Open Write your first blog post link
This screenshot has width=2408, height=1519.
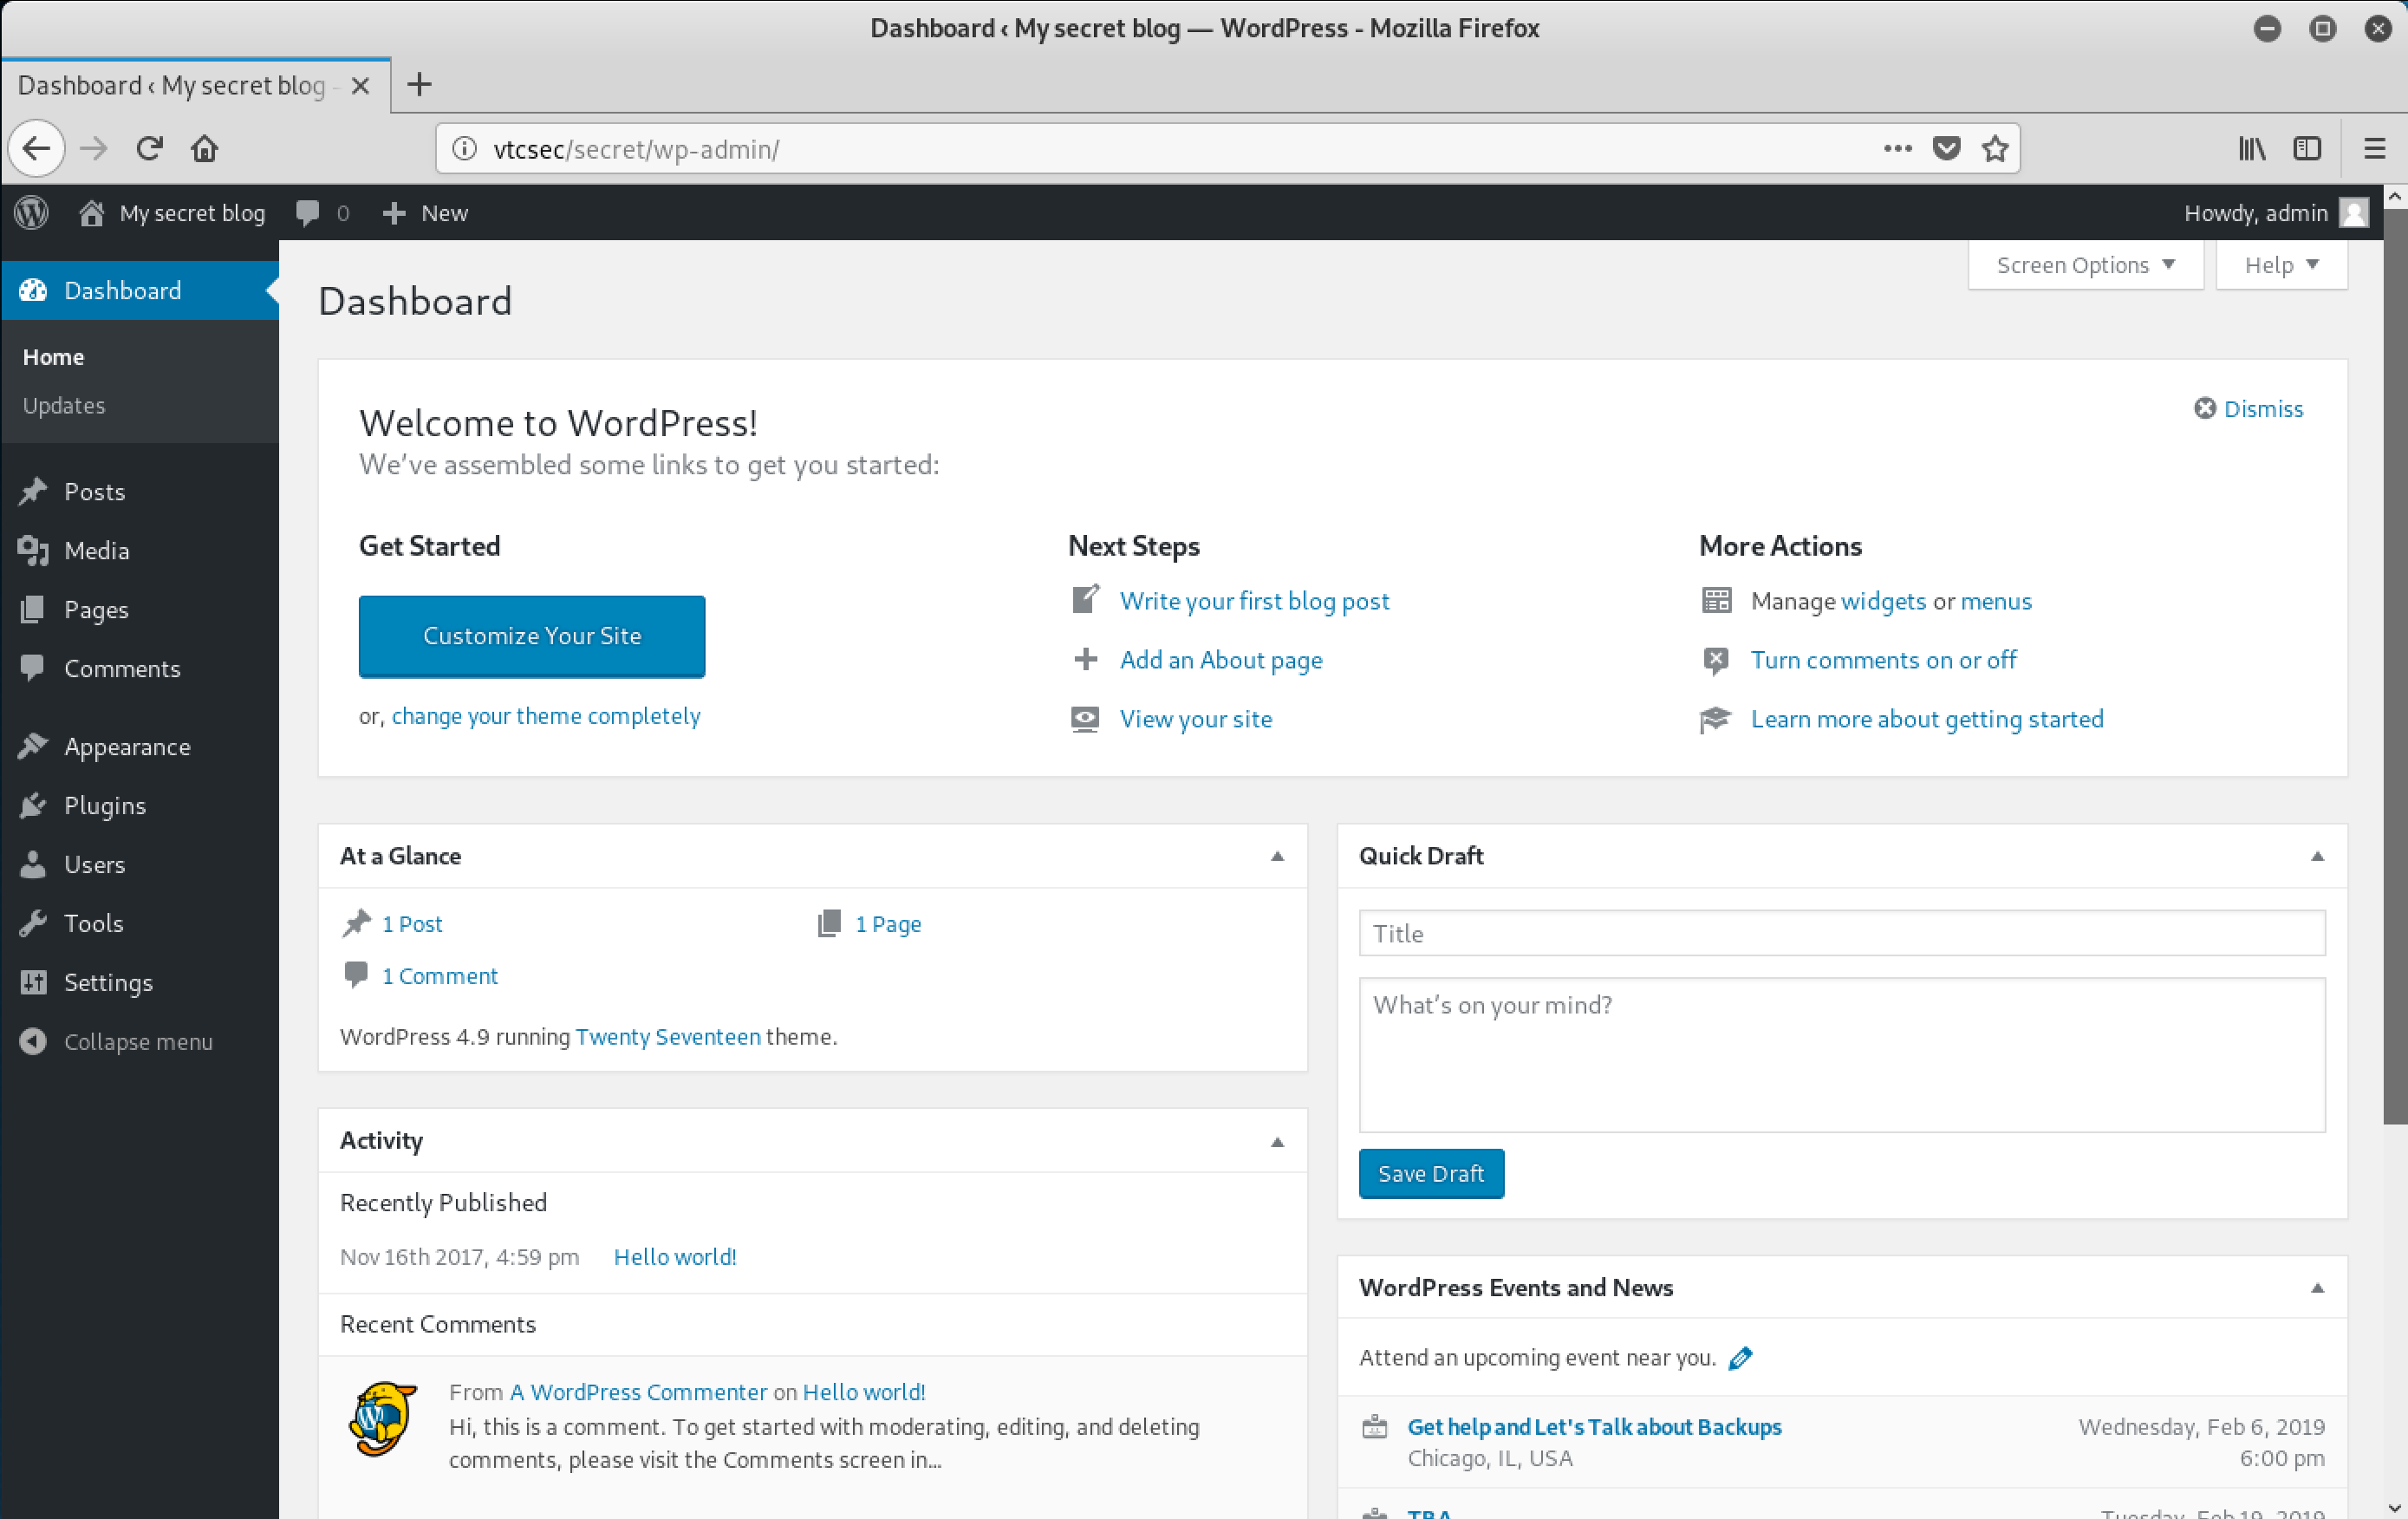tap(1254, 601)
